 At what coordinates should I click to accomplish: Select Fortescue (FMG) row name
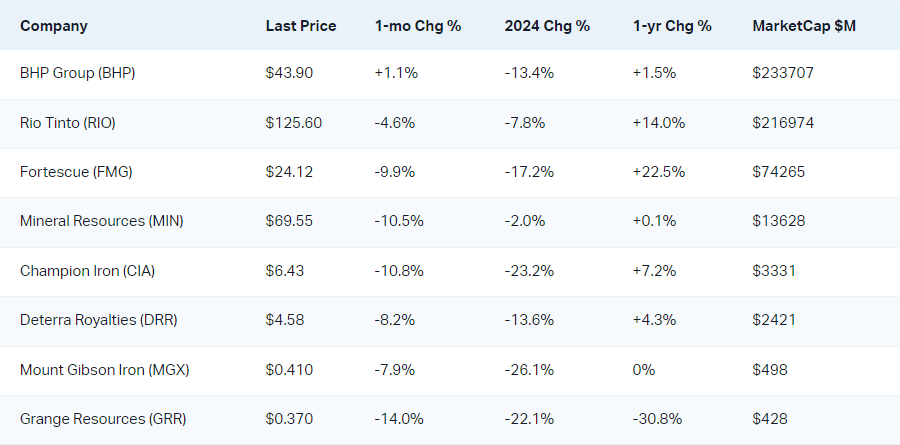coord(76,171)
